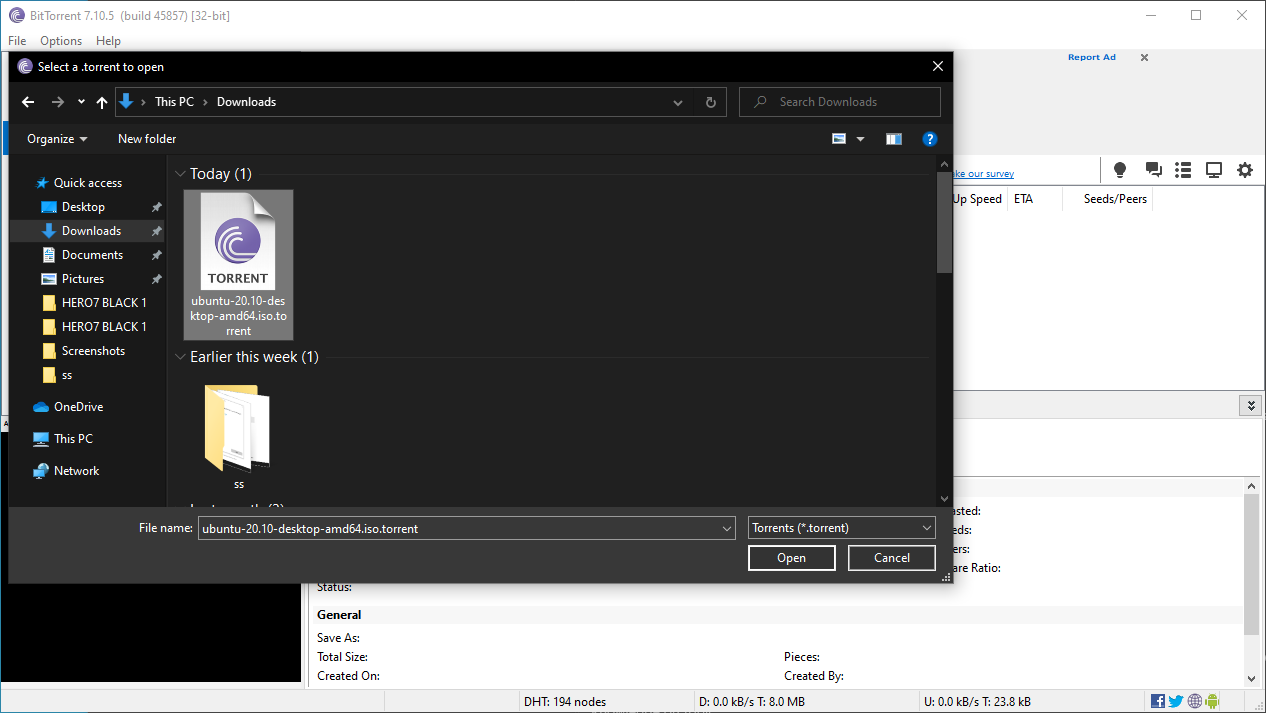The height and width of the screenshot is (713, 1266).
Task: Click the Open button
Action: [x=791, y=558]
